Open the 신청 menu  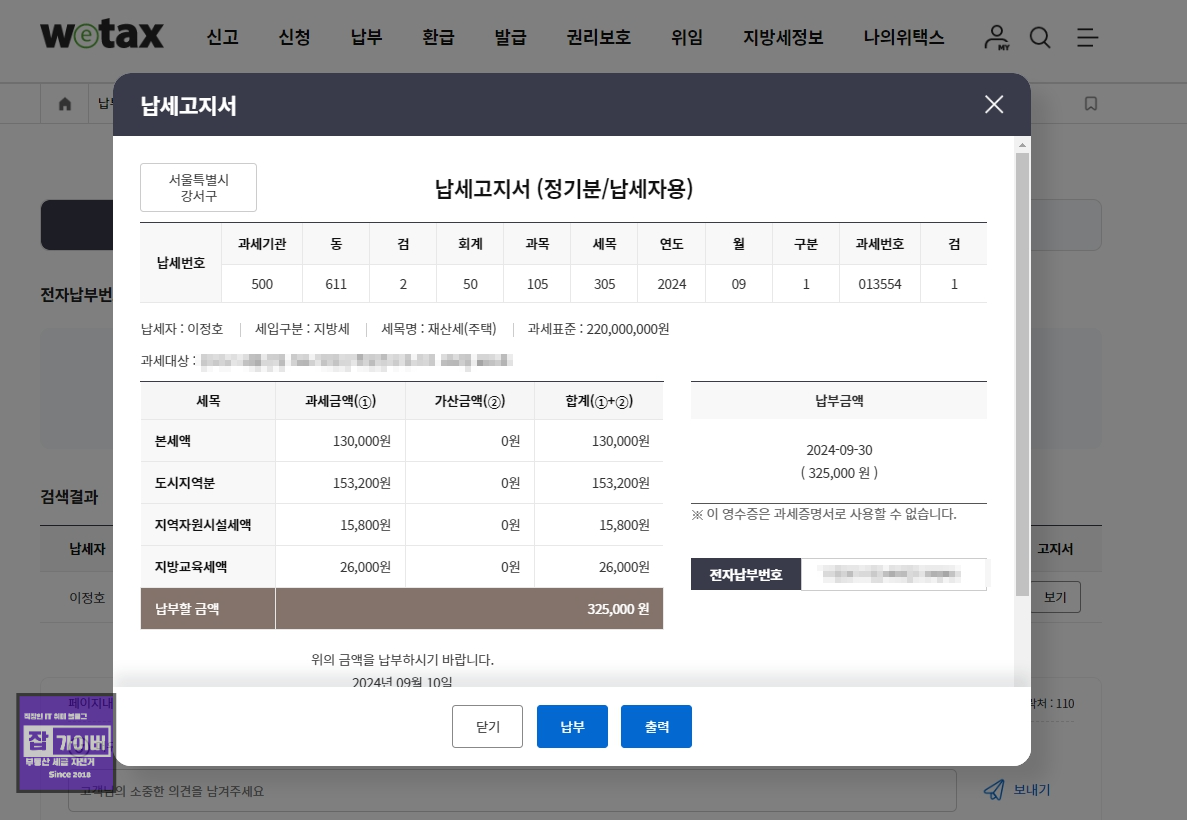[x=294, y=37]
